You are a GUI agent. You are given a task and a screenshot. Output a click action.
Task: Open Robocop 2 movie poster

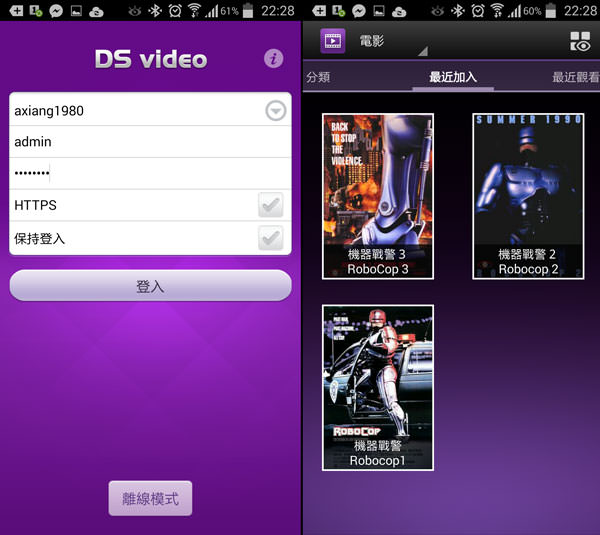click(x=528, y=196)
